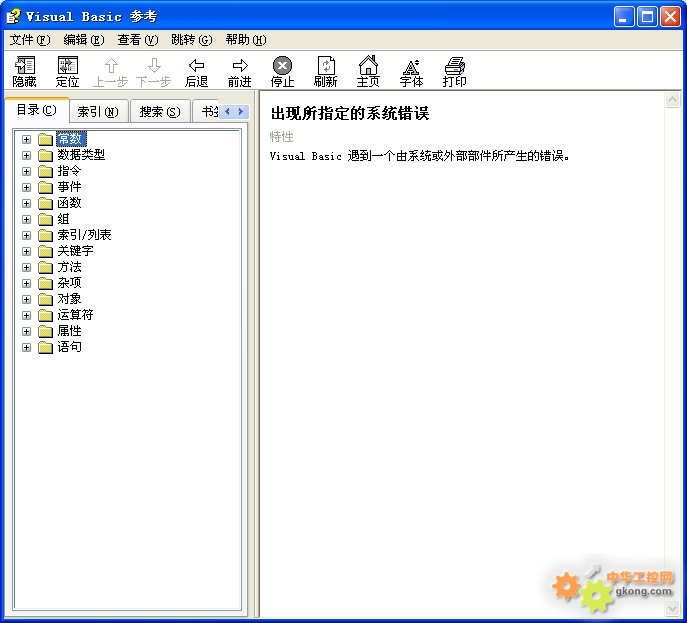Switch to the 目录(C) tab
This screenshot has width=687, height=623.
pos(37,110)
